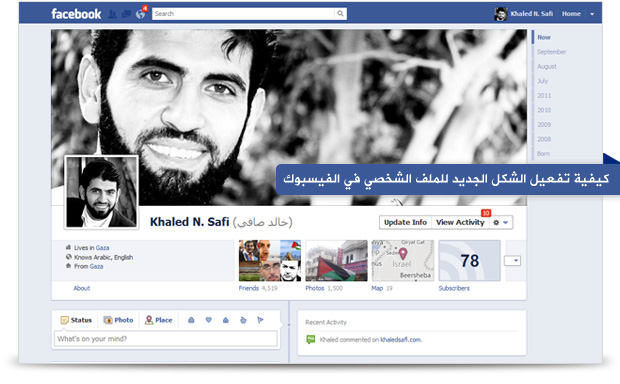Click the facebook logo

pos(76,14)
